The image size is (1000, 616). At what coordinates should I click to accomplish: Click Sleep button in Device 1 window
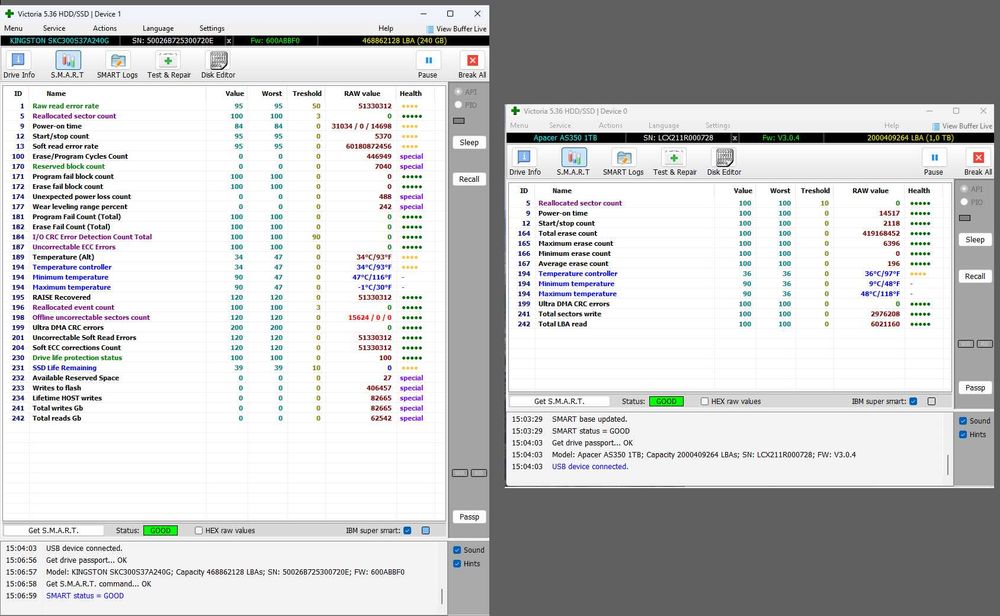tap(469, 142)
